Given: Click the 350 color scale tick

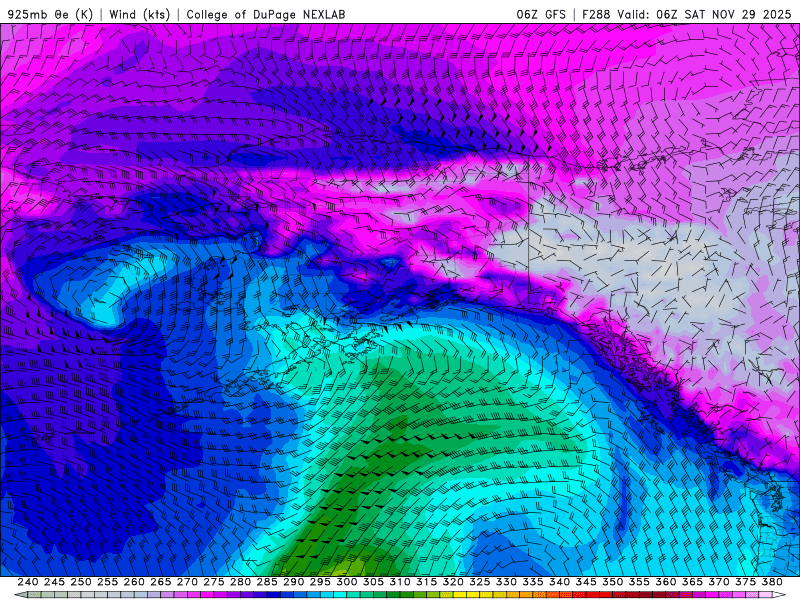Looking at the screenshot, I should (612, 582).
